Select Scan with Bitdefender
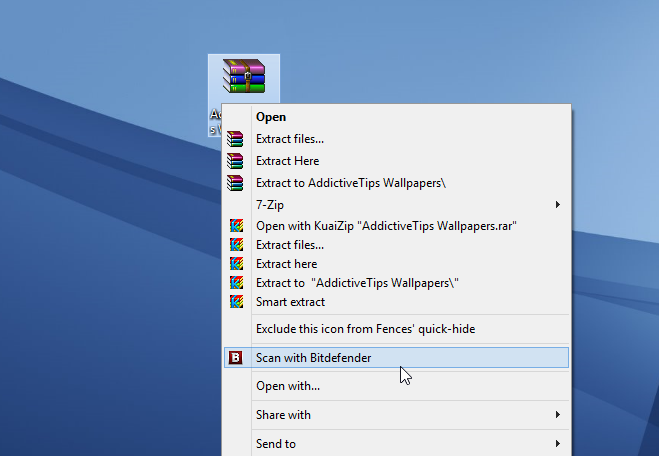 (396, 358)
